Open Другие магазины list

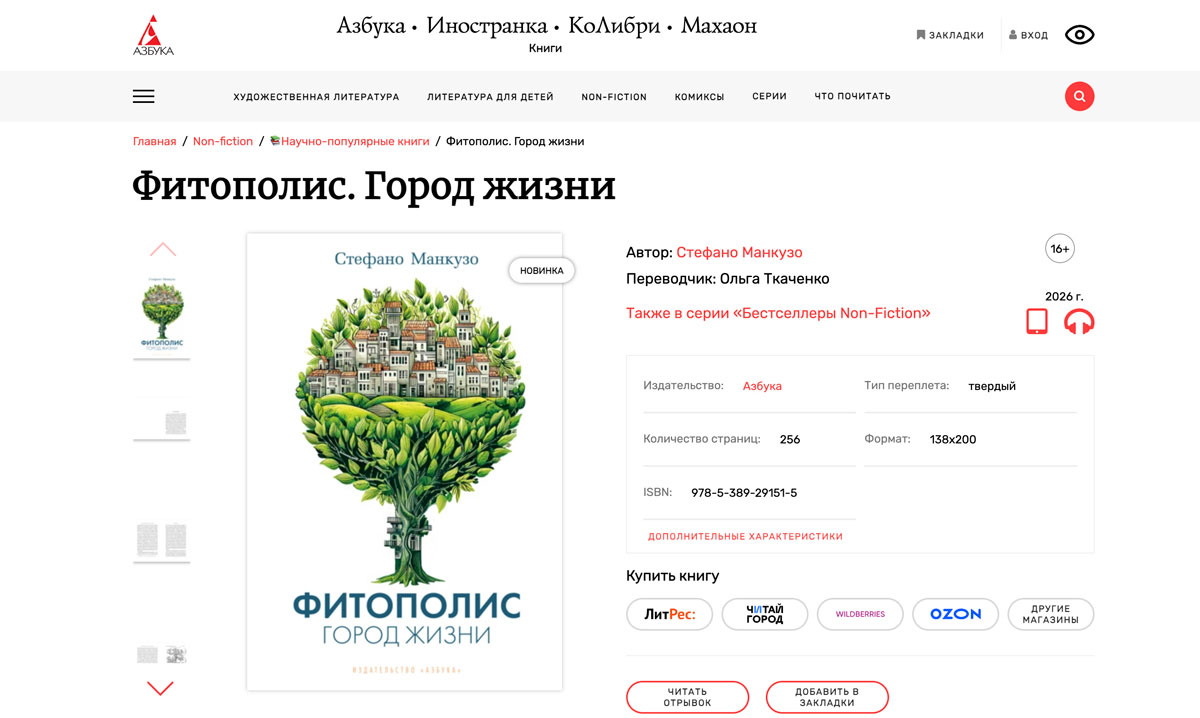[1051, 614]
